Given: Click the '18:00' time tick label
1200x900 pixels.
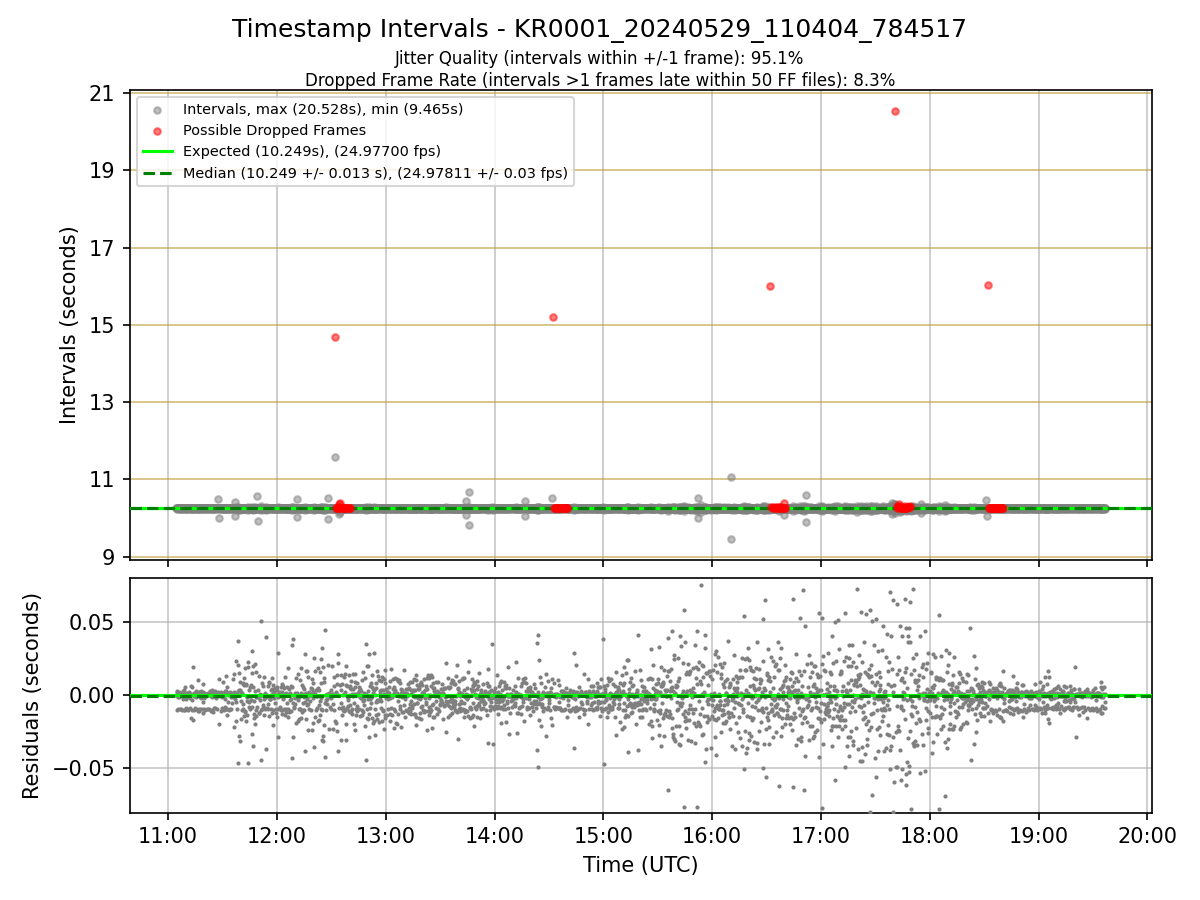Looking at the screenshot, I should (x=930, y=835).
